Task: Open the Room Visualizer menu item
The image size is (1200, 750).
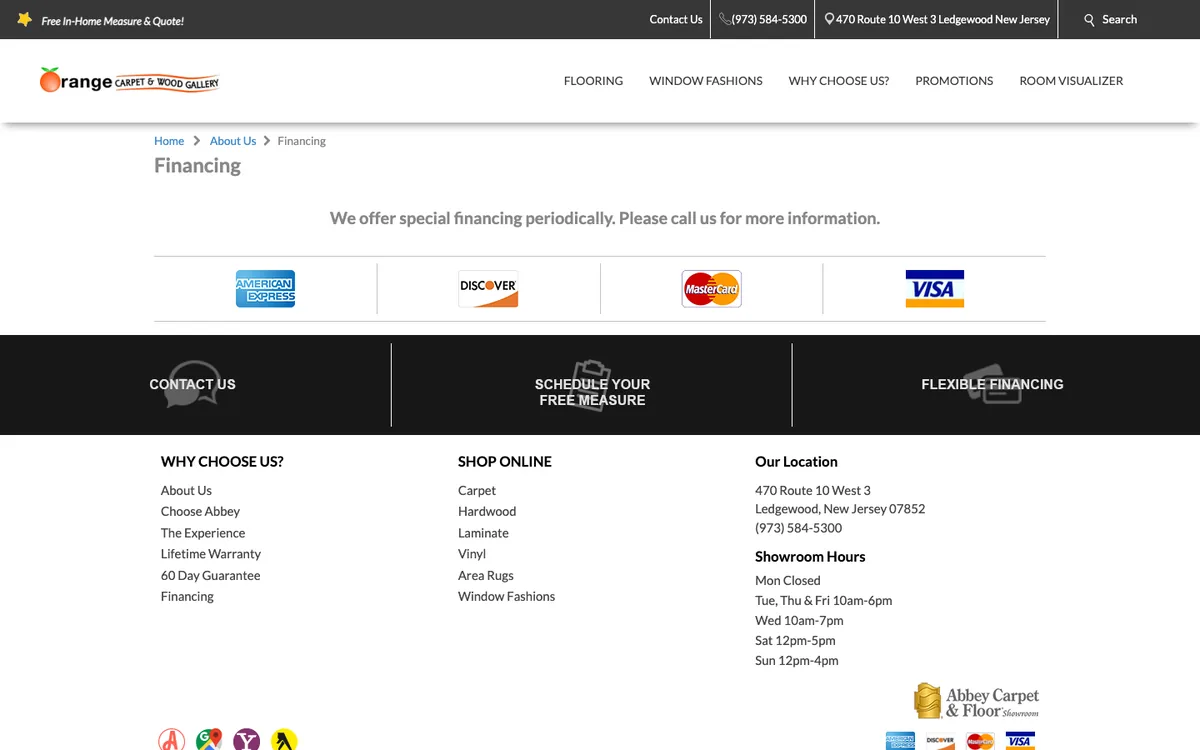Action: coord(1071,81)
